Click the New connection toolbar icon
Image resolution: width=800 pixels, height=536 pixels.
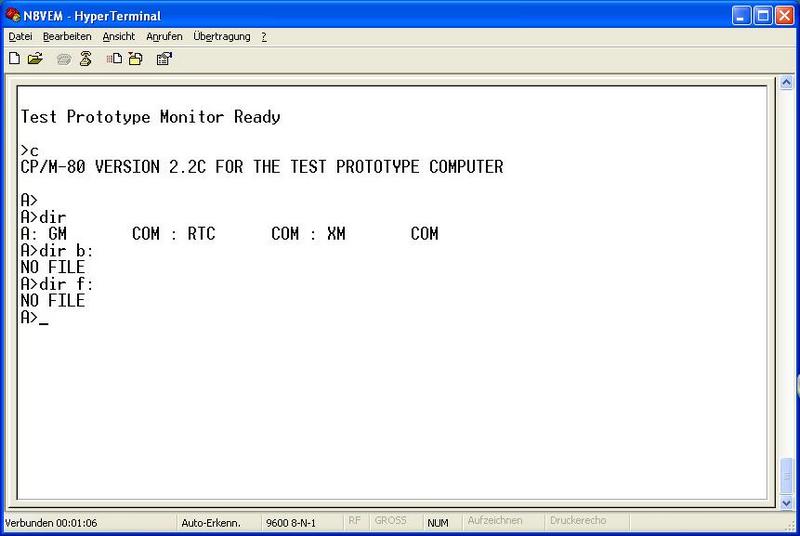click(x=14, y=59)
